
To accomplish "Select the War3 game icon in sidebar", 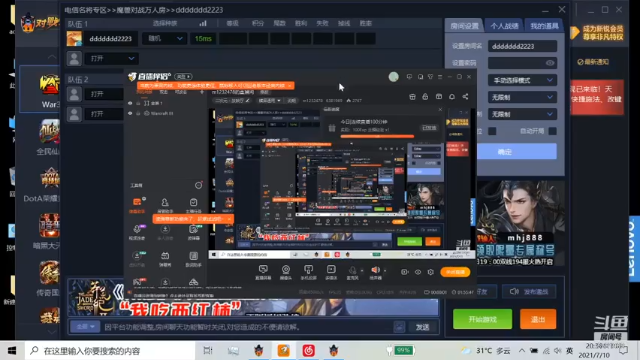I will pyautogui.click(x=49, y=89).
